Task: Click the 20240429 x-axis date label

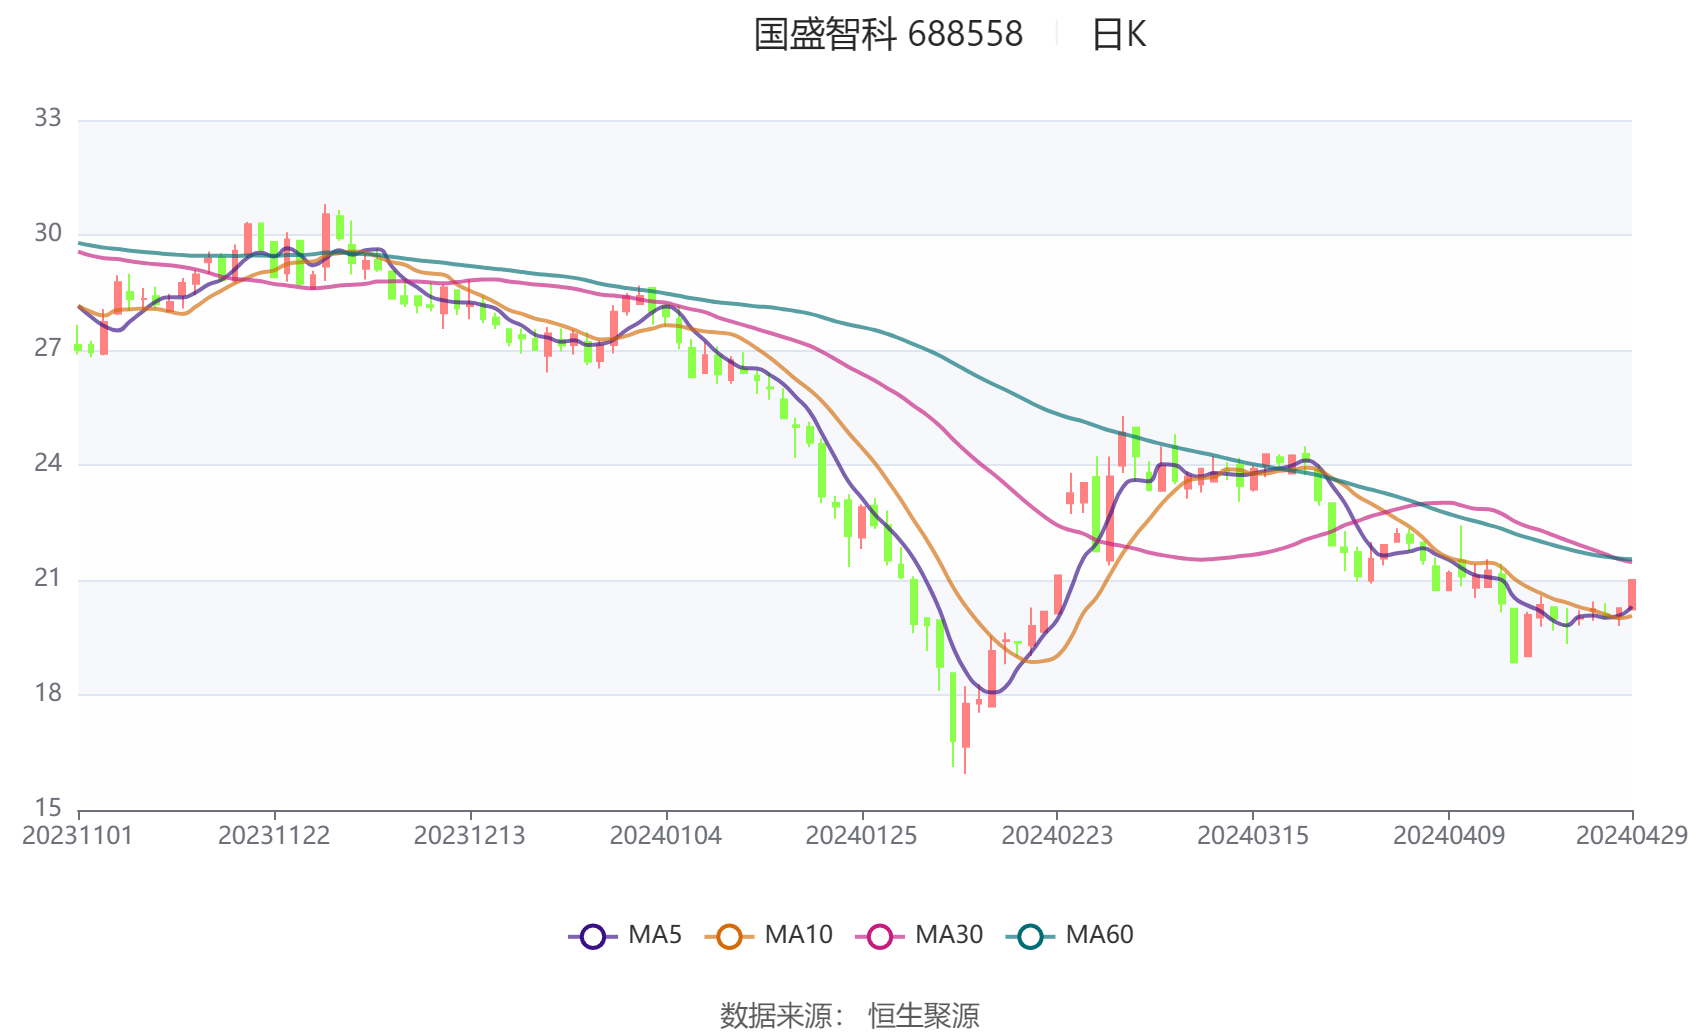Action: pos(1632,836)
